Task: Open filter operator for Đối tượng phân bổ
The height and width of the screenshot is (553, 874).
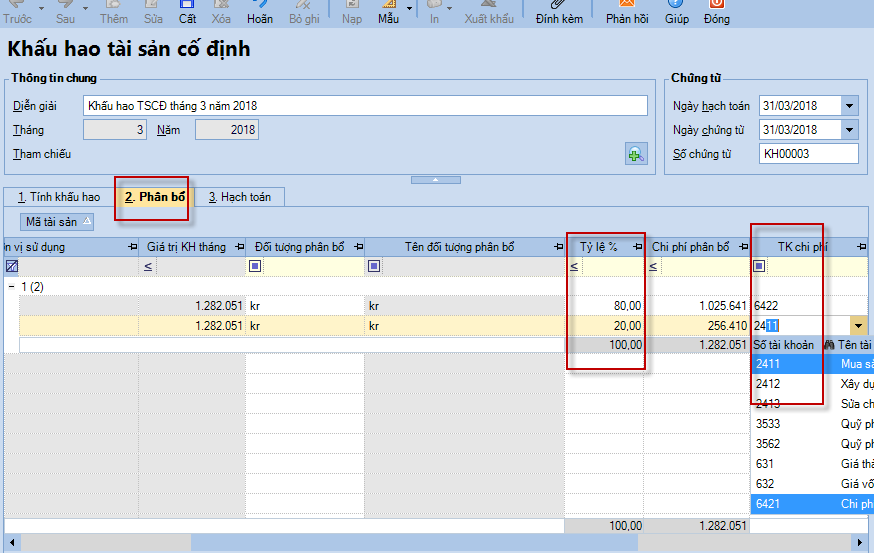Action: [255, 266]
